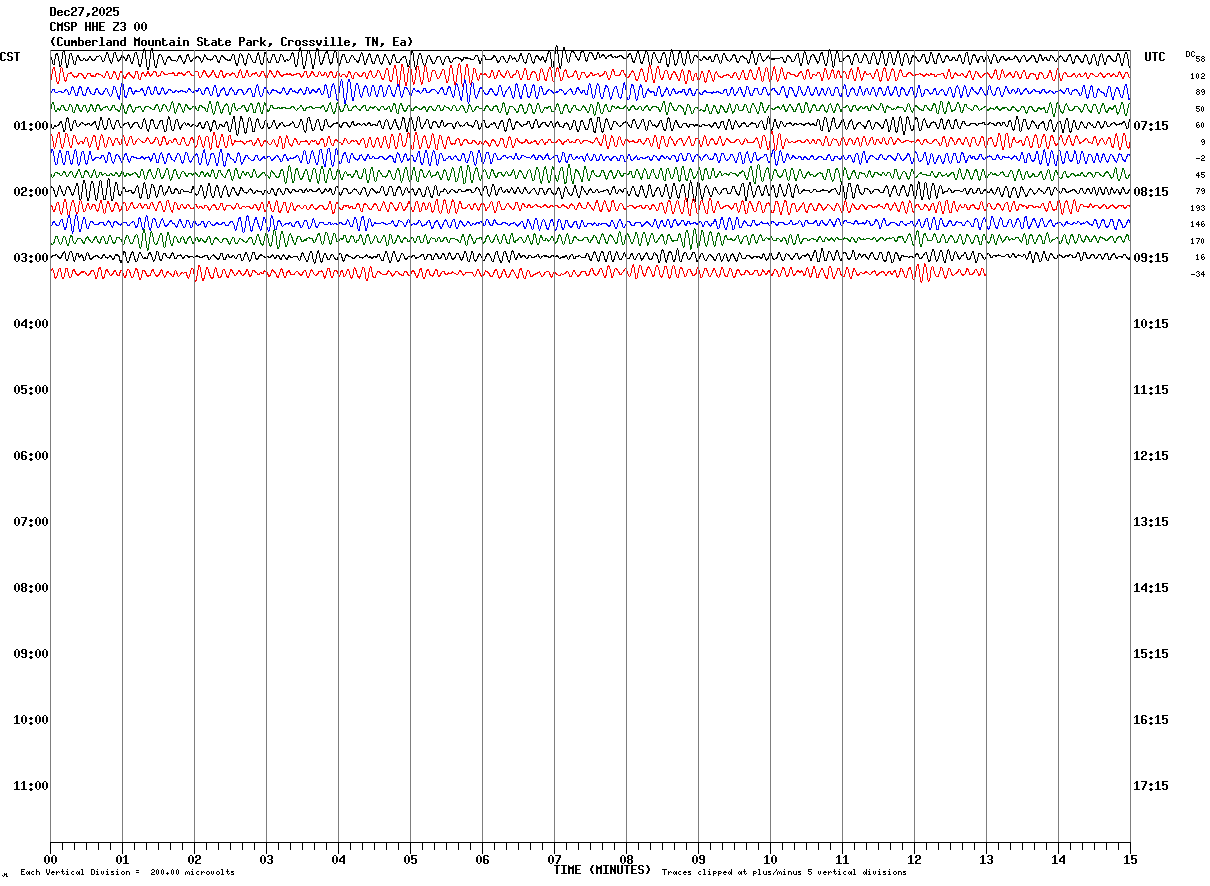Click minute 00 on the time axis

coord(51,860)
